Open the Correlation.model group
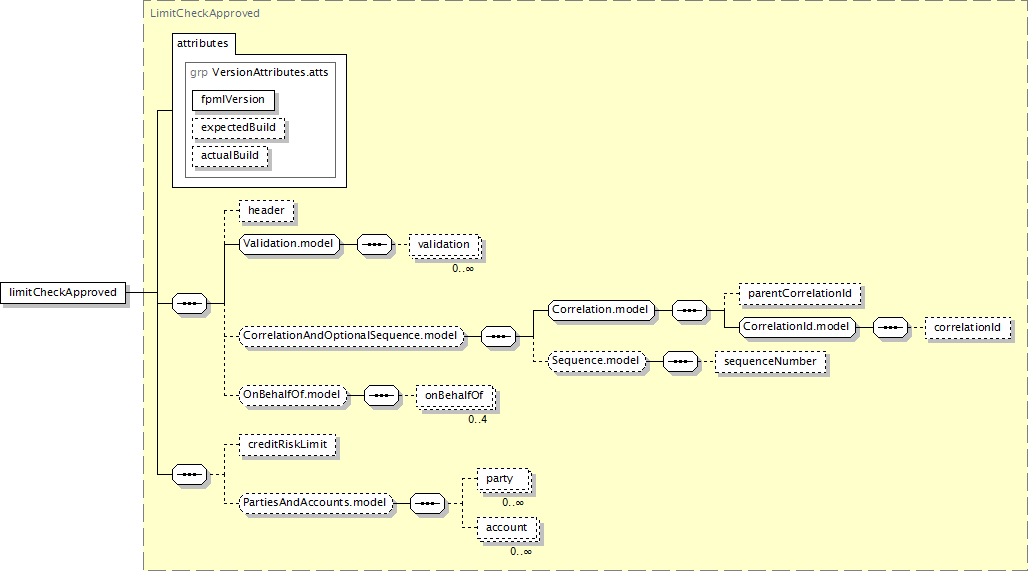Viewport: 1028px width, 571px height. tap(601, 309)
